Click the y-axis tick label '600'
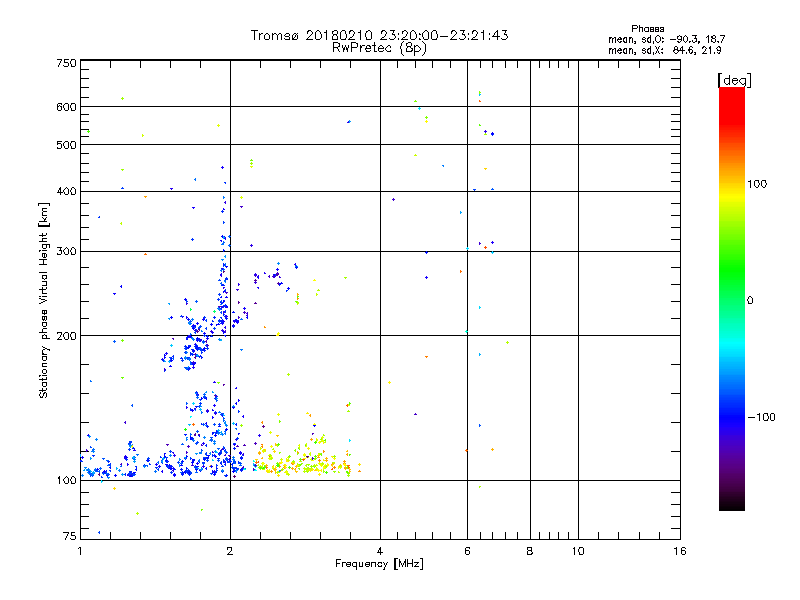The width and height of the screenshot is (800, 600). point(66,107)
